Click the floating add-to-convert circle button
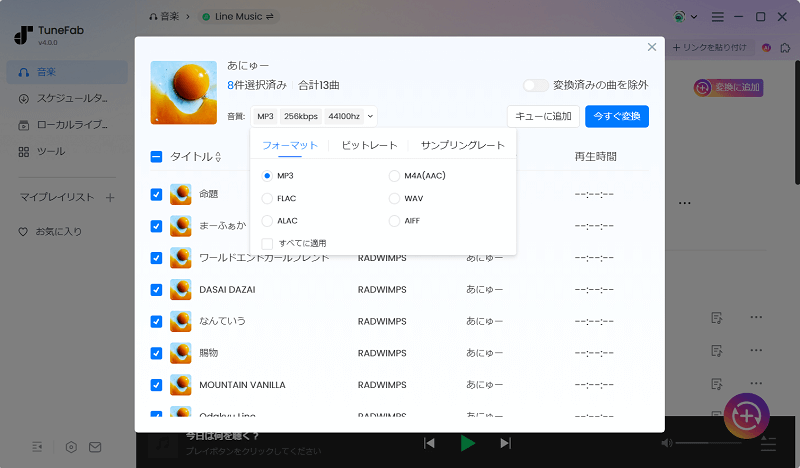The image size is (800, 468). (x=746, y=416)
